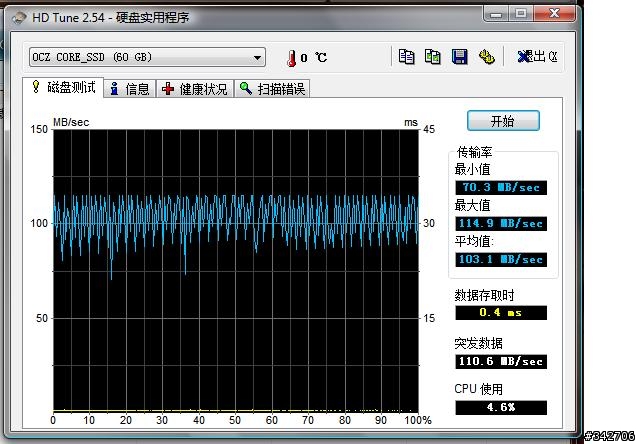
Task: Switch to the 健康状况 health tab
Action: 195,89
